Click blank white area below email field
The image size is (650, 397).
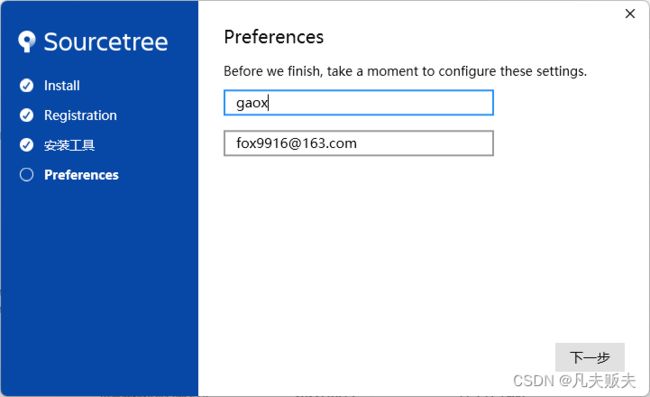coord(373,249)
